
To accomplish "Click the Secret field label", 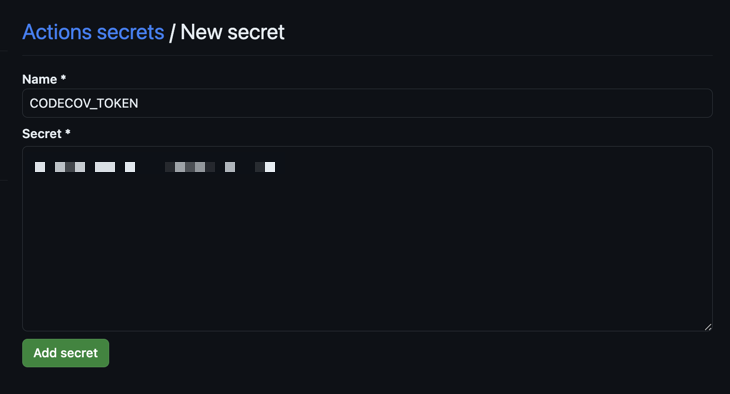I will pyautogui.click(x=42, y=134).
